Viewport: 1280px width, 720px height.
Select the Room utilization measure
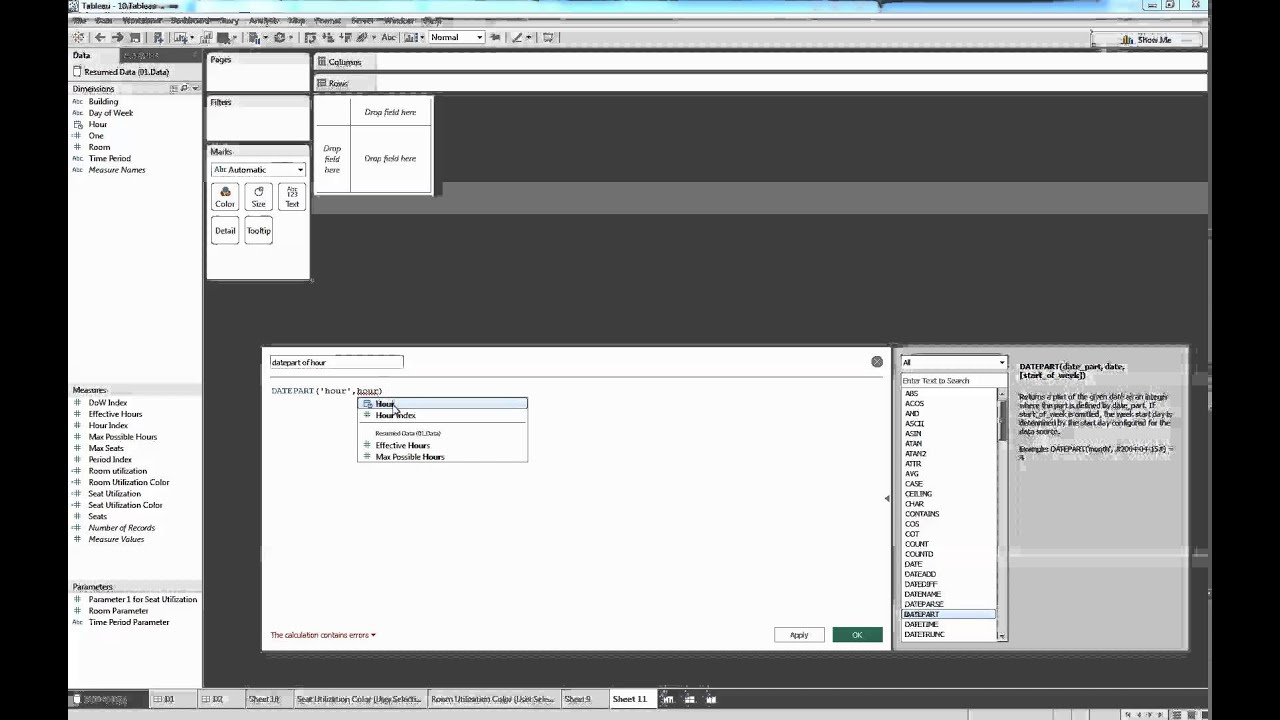118,471
